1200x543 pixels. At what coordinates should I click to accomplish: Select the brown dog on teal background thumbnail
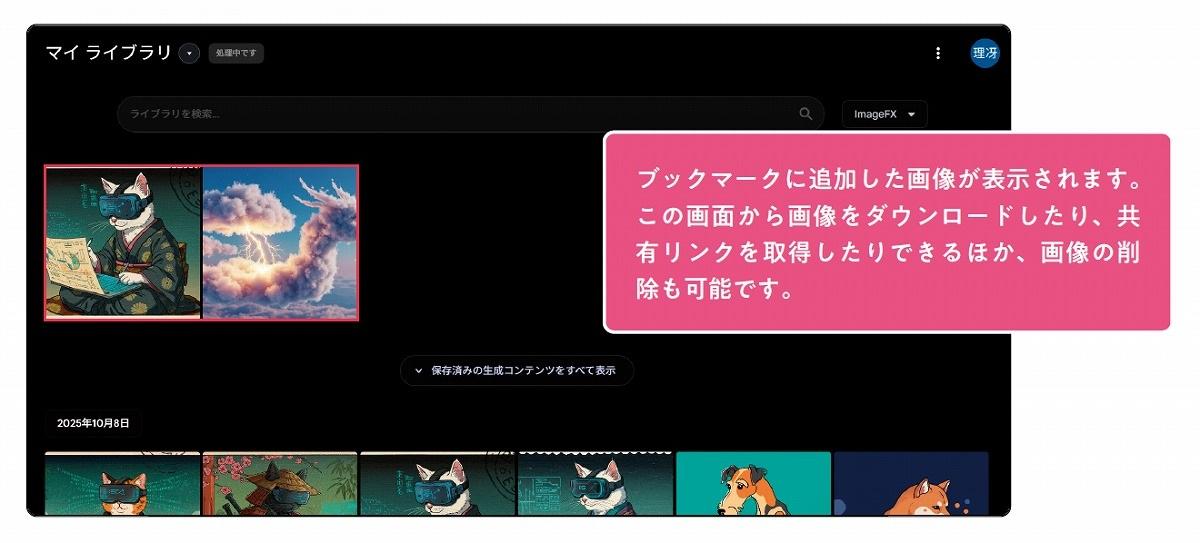coord(753,484)
